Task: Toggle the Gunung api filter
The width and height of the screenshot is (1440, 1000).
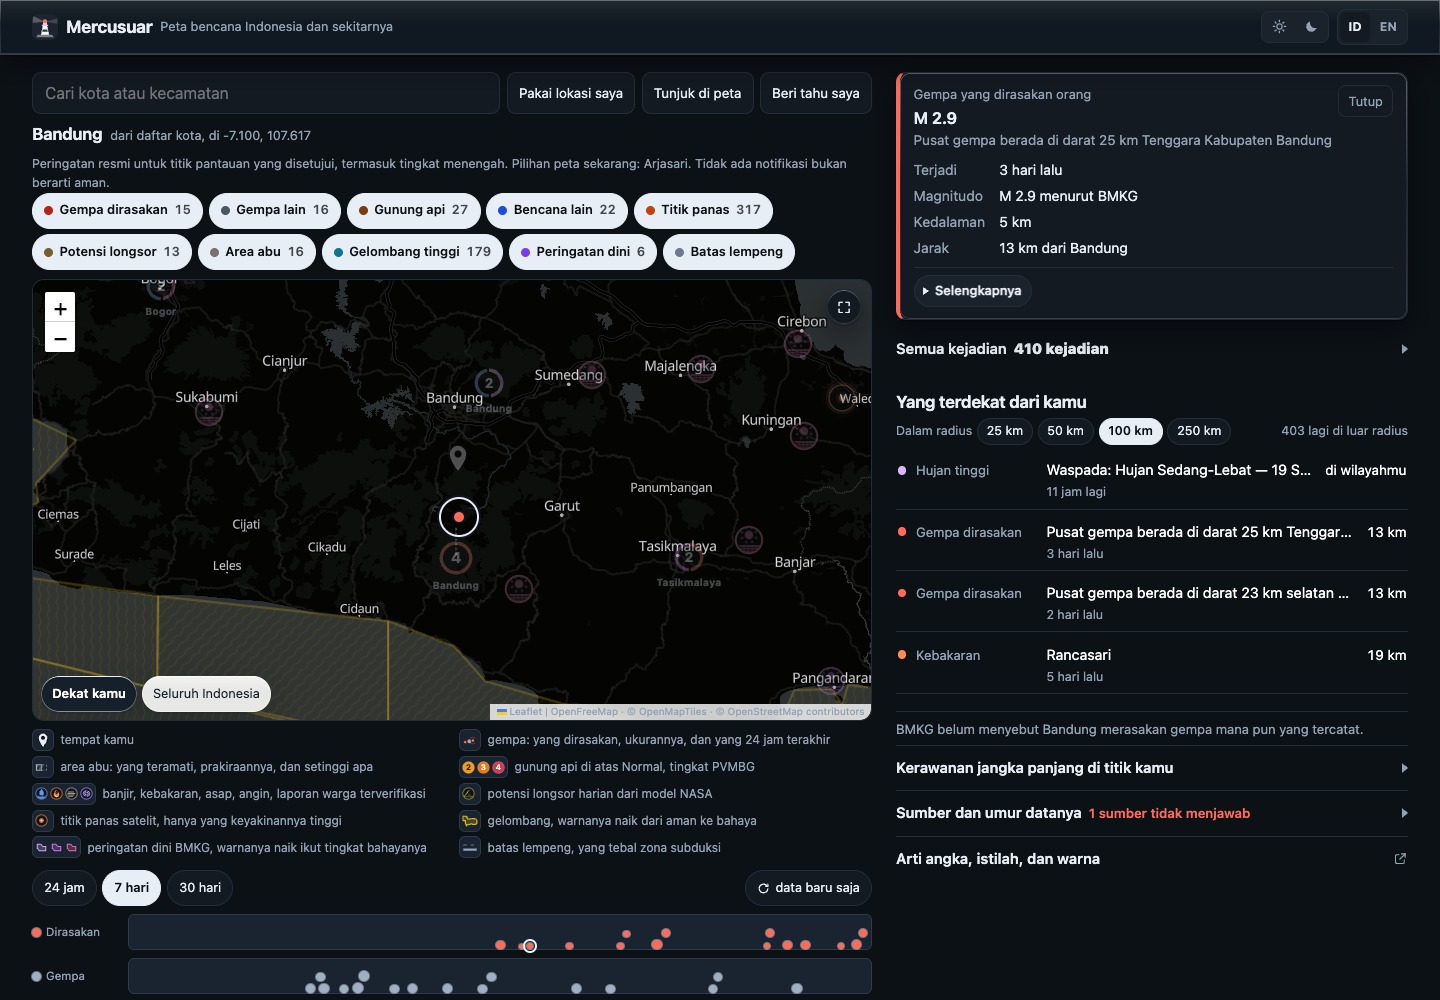Action: (x=414, y=210)
